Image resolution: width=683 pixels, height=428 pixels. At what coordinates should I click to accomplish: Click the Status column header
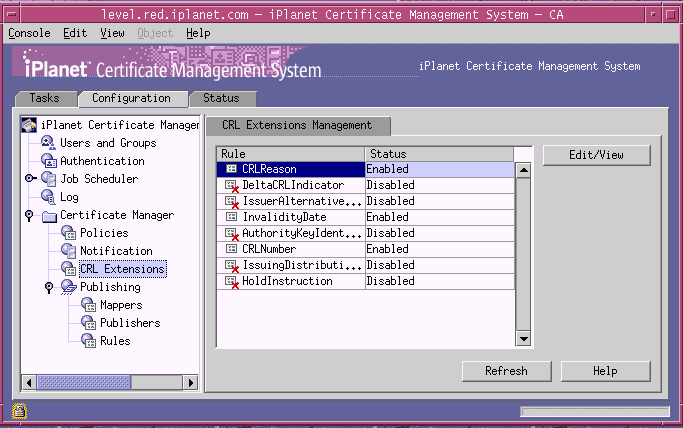click(439, 154)
